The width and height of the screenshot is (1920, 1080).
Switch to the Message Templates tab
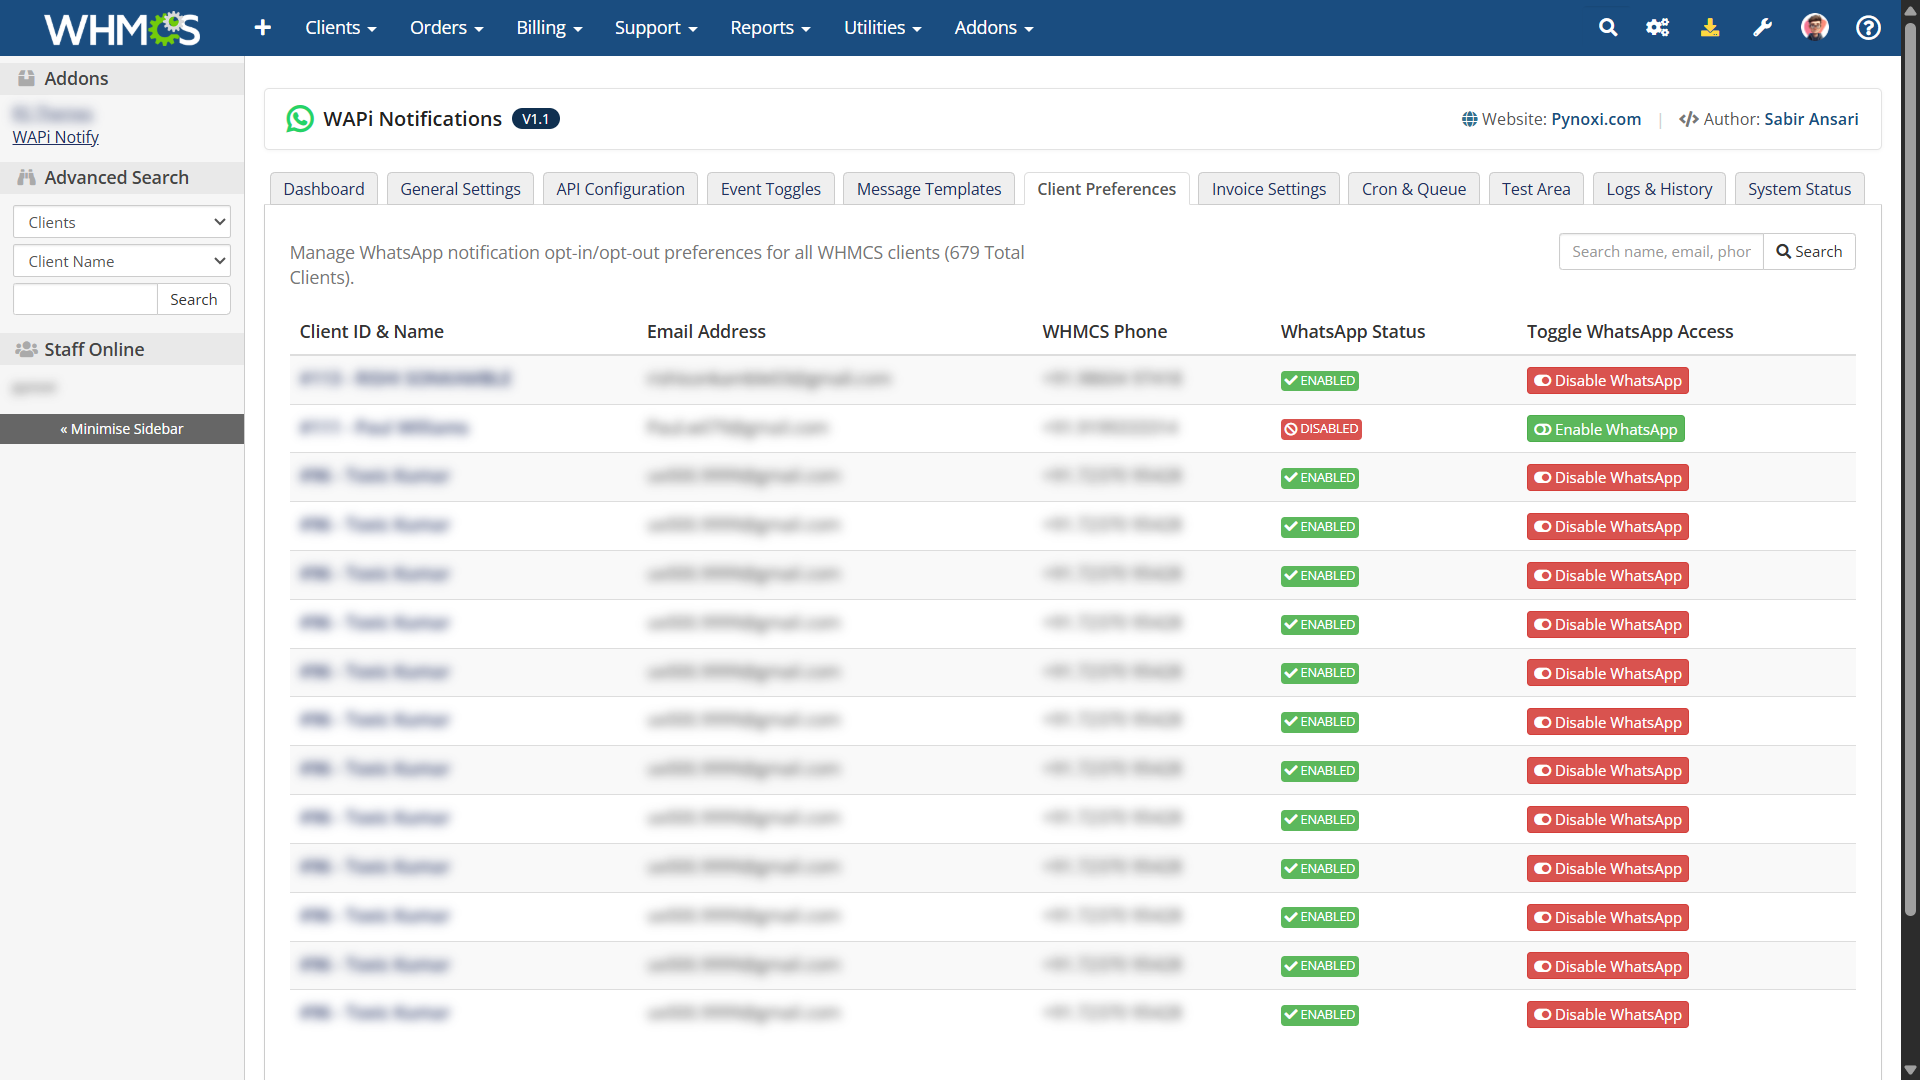(928, 189)
